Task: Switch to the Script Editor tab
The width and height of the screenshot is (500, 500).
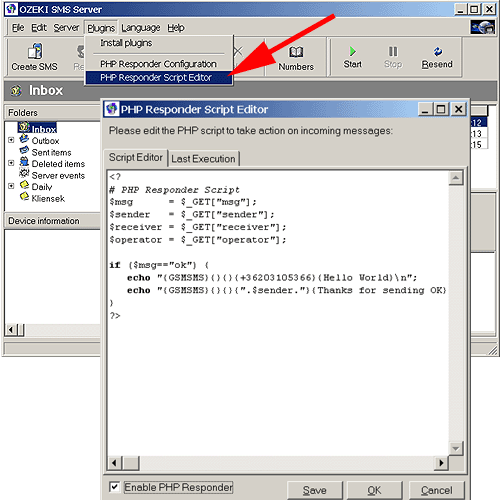Action: click(x=136, y=157)
